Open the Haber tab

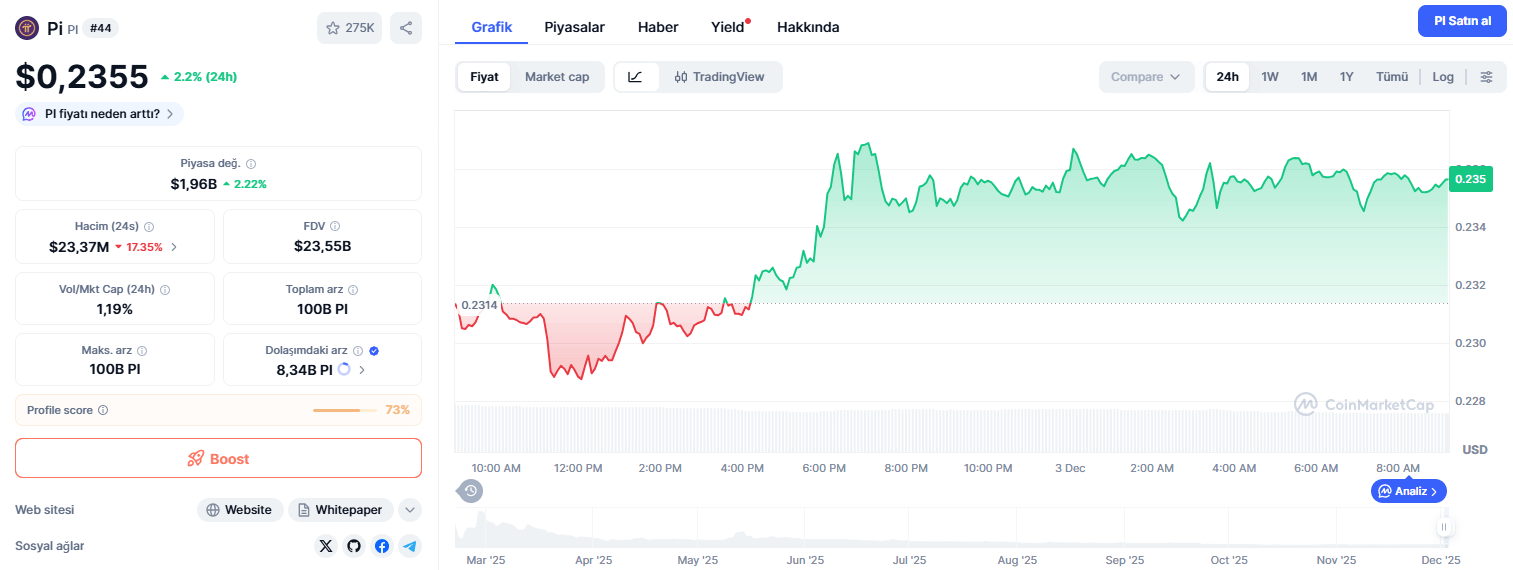(658, 27)
